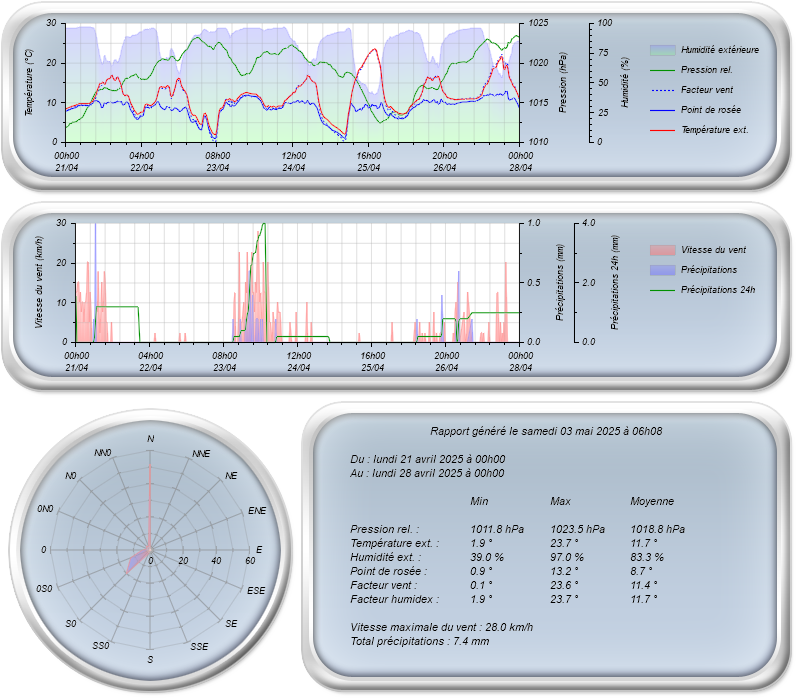Select the 26/04 date label on the wind chart
Viewport: 800px width, 700px height.
446,368
